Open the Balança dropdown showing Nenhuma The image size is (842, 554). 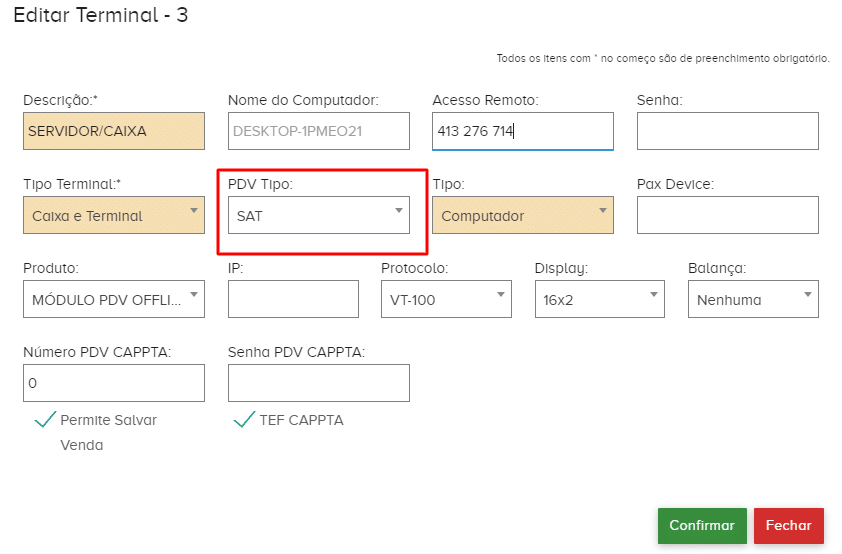(753, 299)
